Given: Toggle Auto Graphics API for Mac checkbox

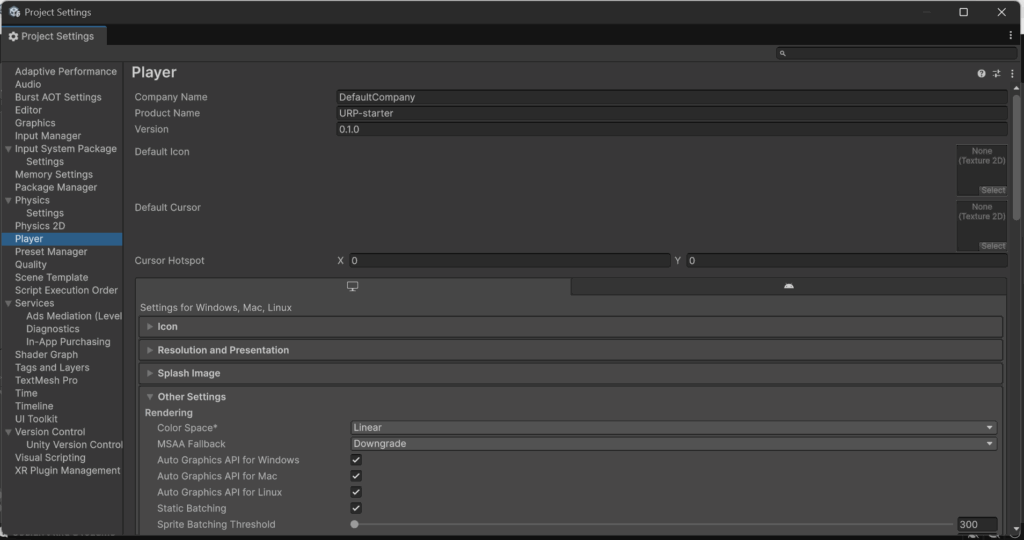Looking at the screenshot, I should tap(356, 476).
